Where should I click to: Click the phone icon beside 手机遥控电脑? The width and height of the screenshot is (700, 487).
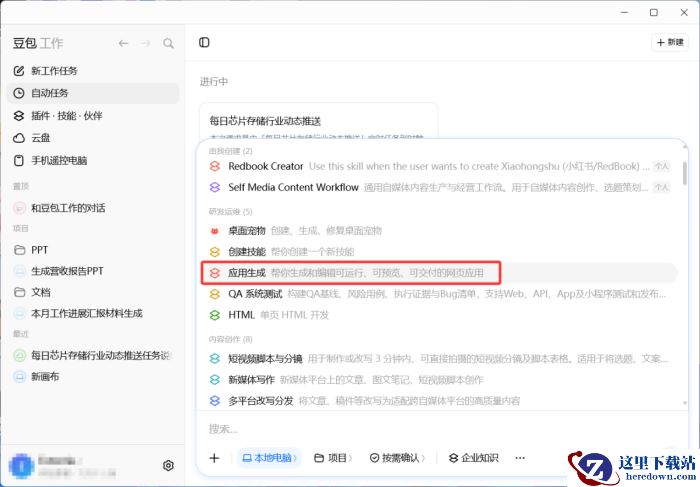click(x=19, y=160)
